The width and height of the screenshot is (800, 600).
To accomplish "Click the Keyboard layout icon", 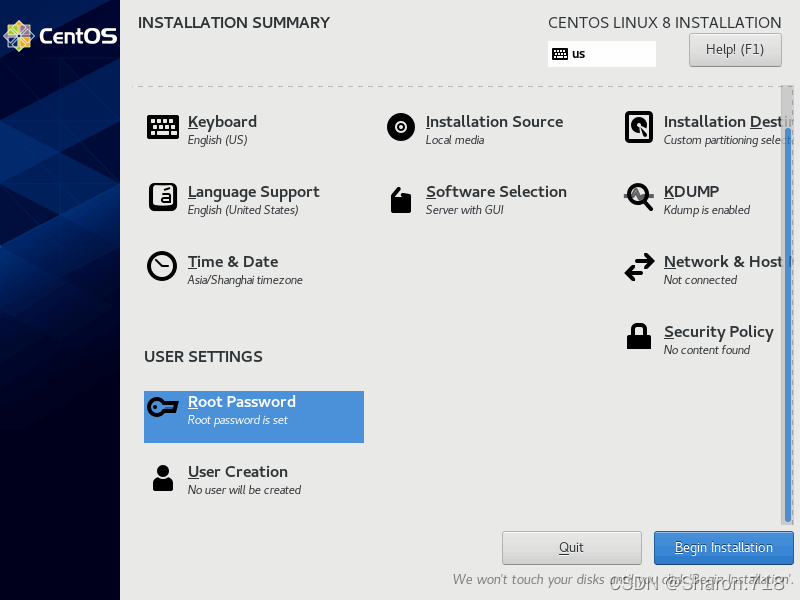I will click(163, 127).
